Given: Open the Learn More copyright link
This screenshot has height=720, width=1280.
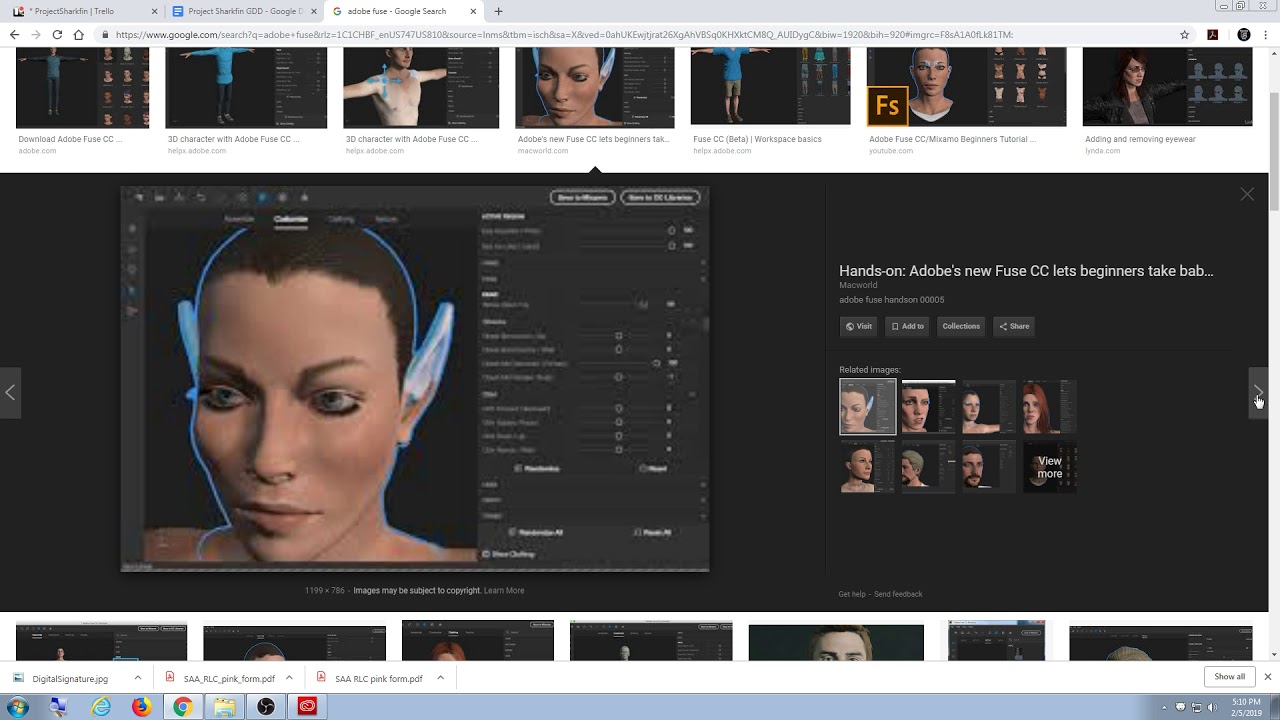Looking at the screenshot, I should (504, 591).
